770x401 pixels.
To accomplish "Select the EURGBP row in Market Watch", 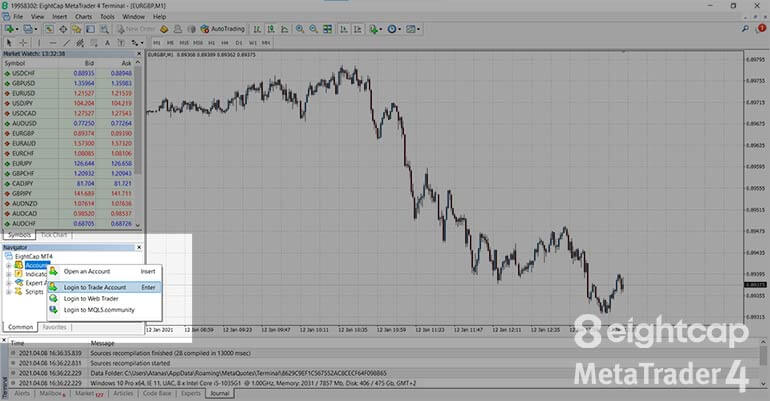I will [68, 134].
